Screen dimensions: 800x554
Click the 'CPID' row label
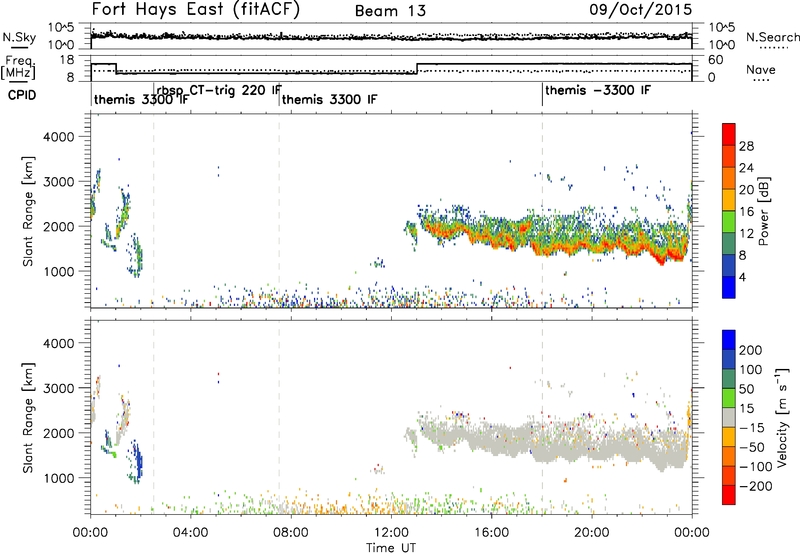click(x=22, y=95)
